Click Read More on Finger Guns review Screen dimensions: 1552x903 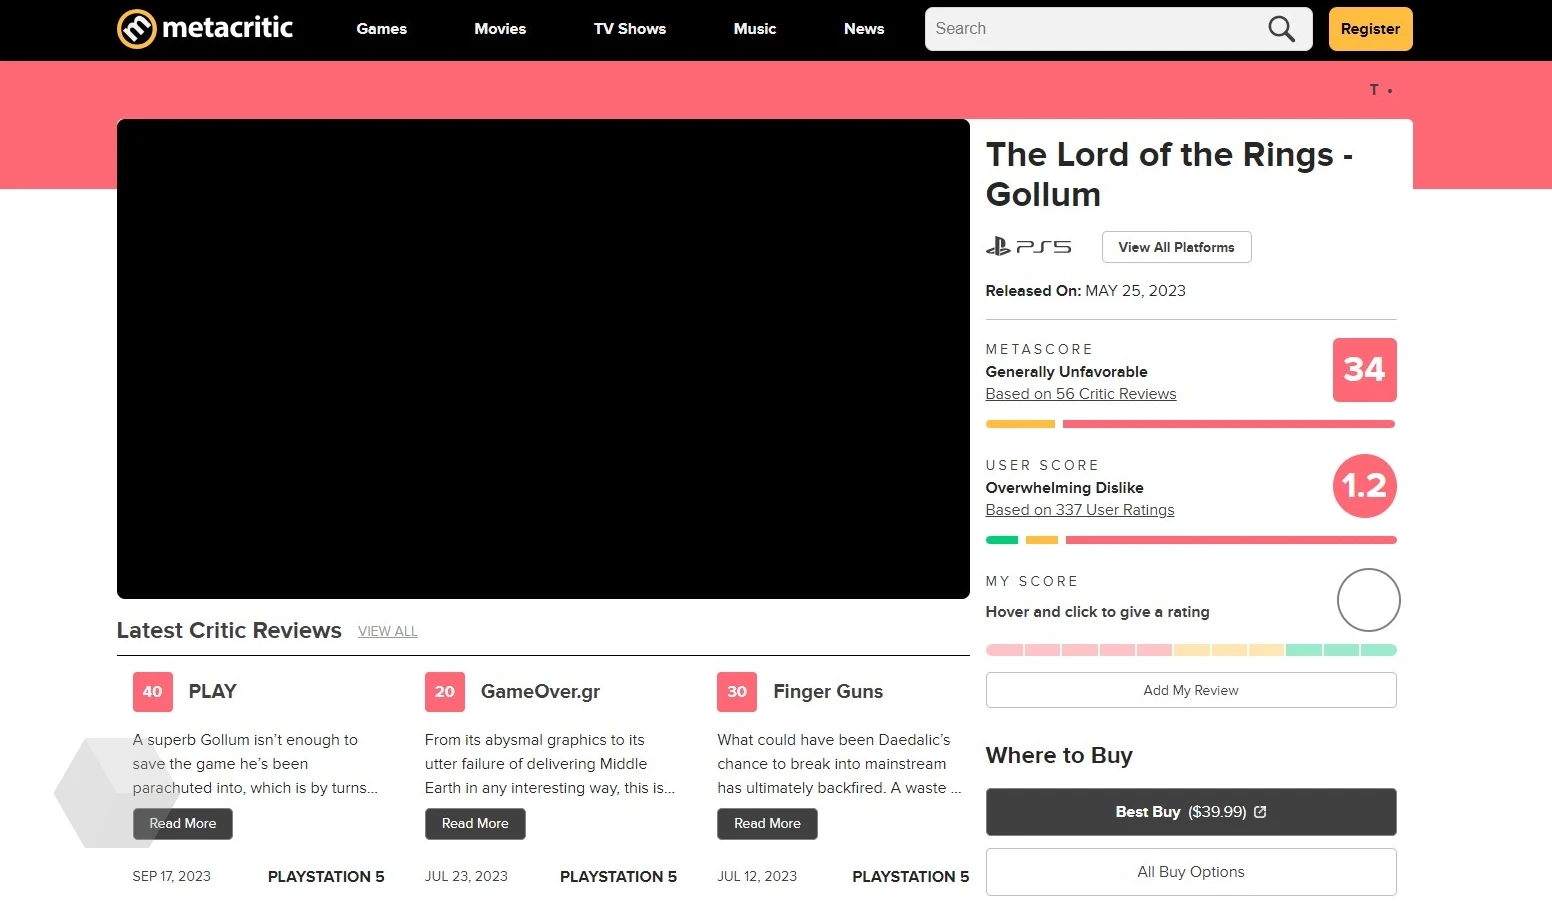[767, 824]
